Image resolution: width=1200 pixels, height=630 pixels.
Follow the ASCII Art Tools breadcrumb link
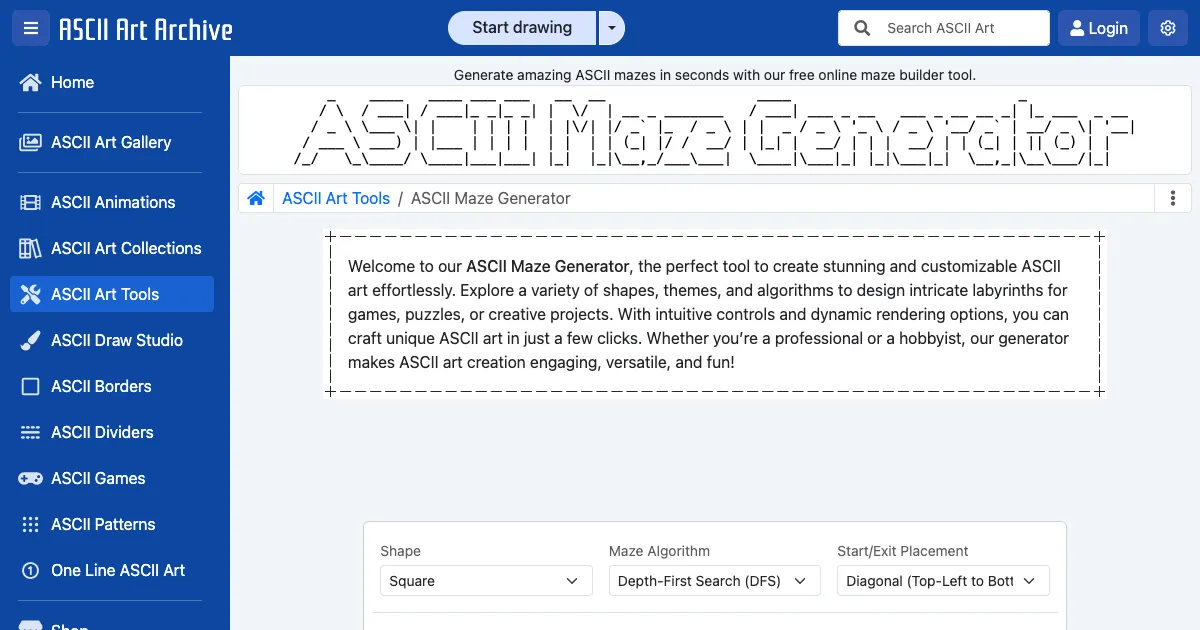(x=336, y=198)
